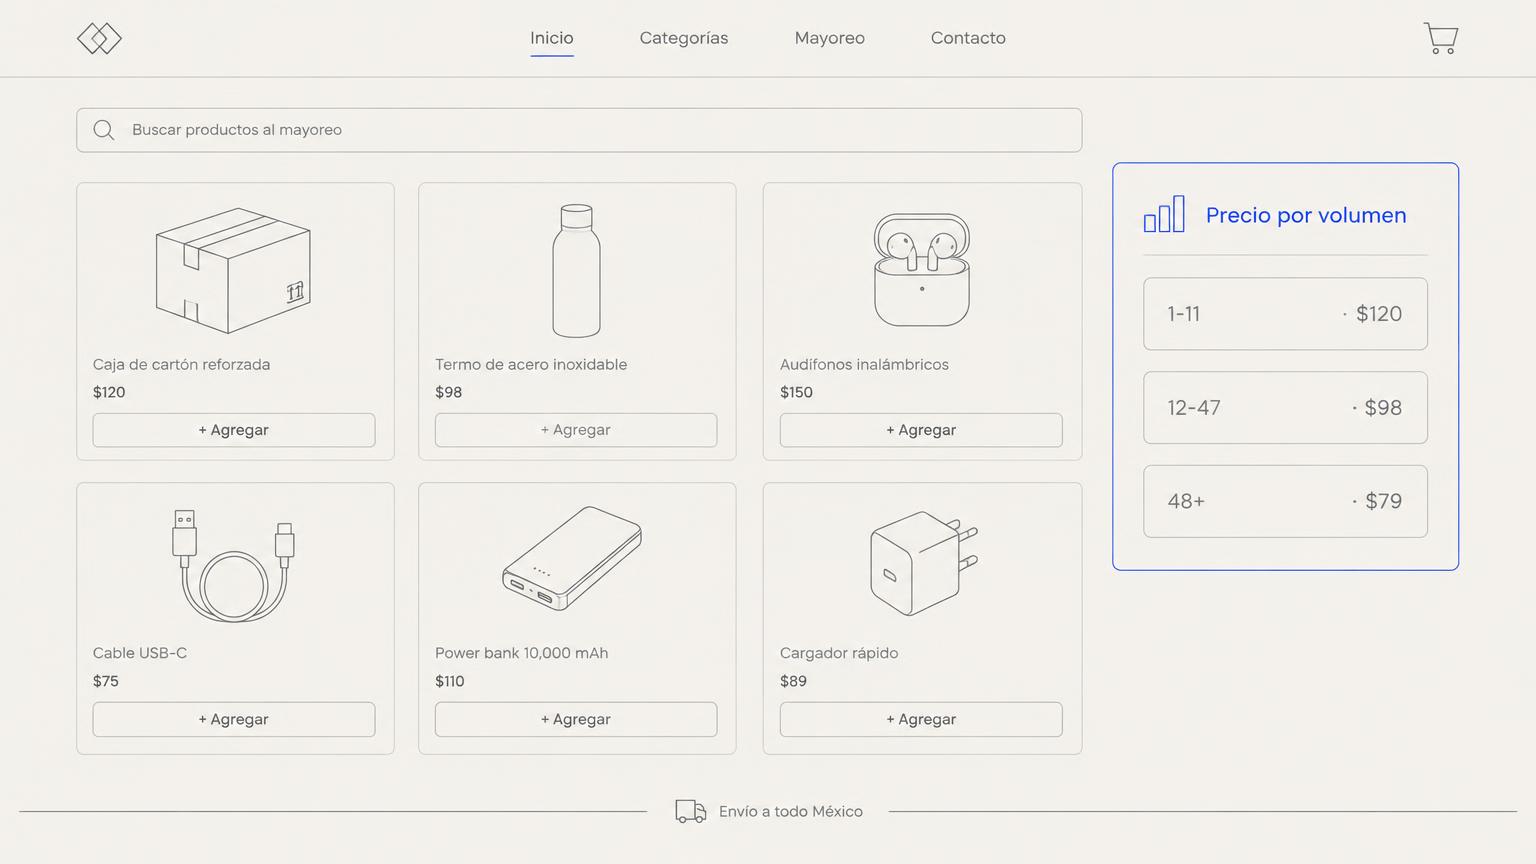
Task: Open the Contacto page
Action: pyautogui.click(x=968, y=38)
